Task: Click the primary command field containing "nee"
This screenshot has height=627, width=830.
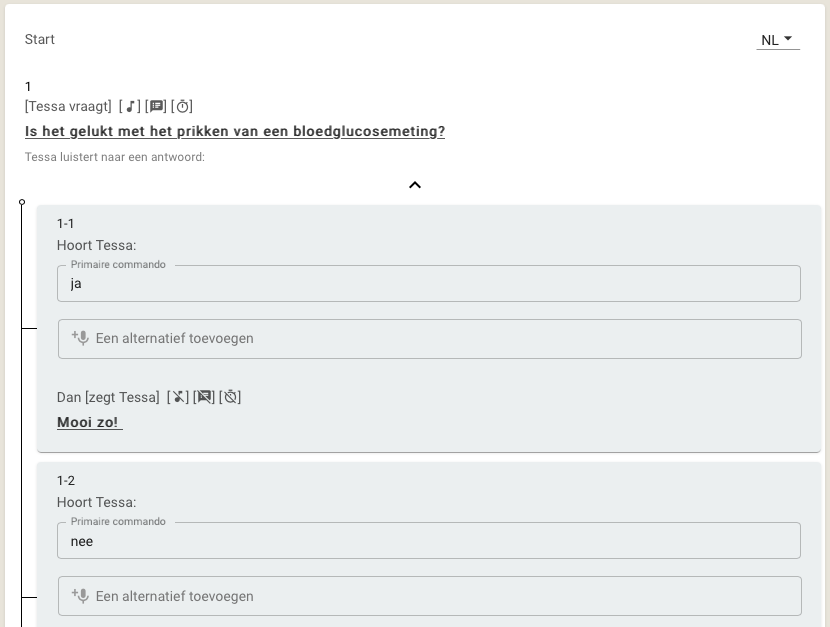Action: 429,541
